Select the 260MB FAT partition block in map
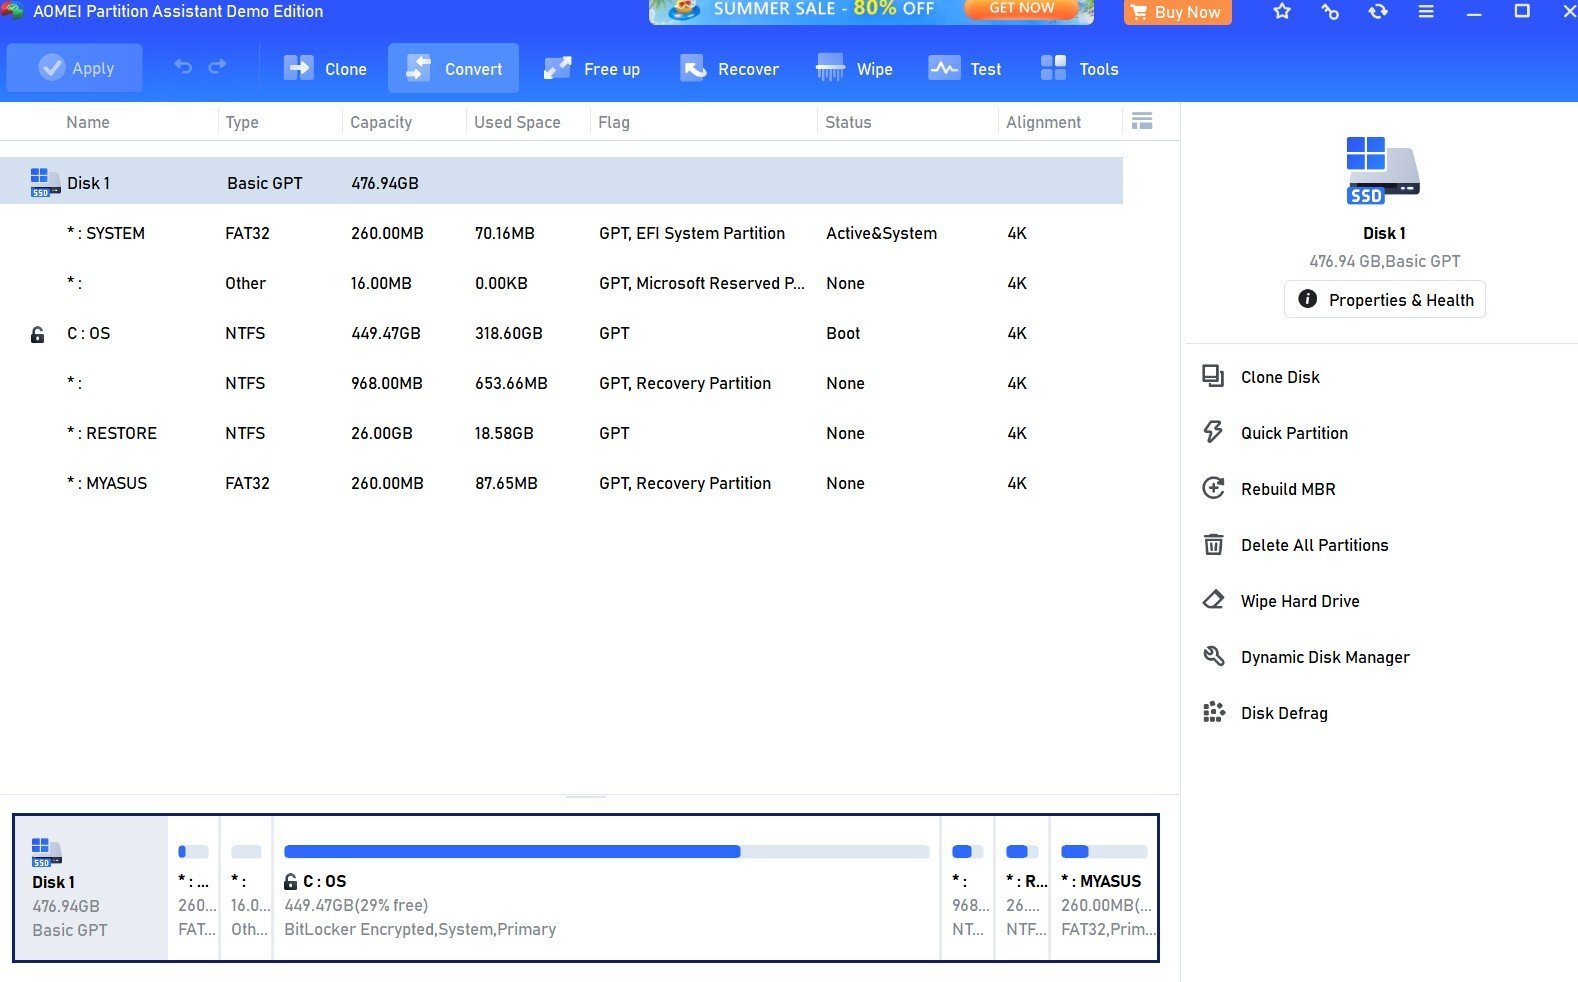Image resolution: width=1578 pixels, height=982 pixels. coord(194,888)
